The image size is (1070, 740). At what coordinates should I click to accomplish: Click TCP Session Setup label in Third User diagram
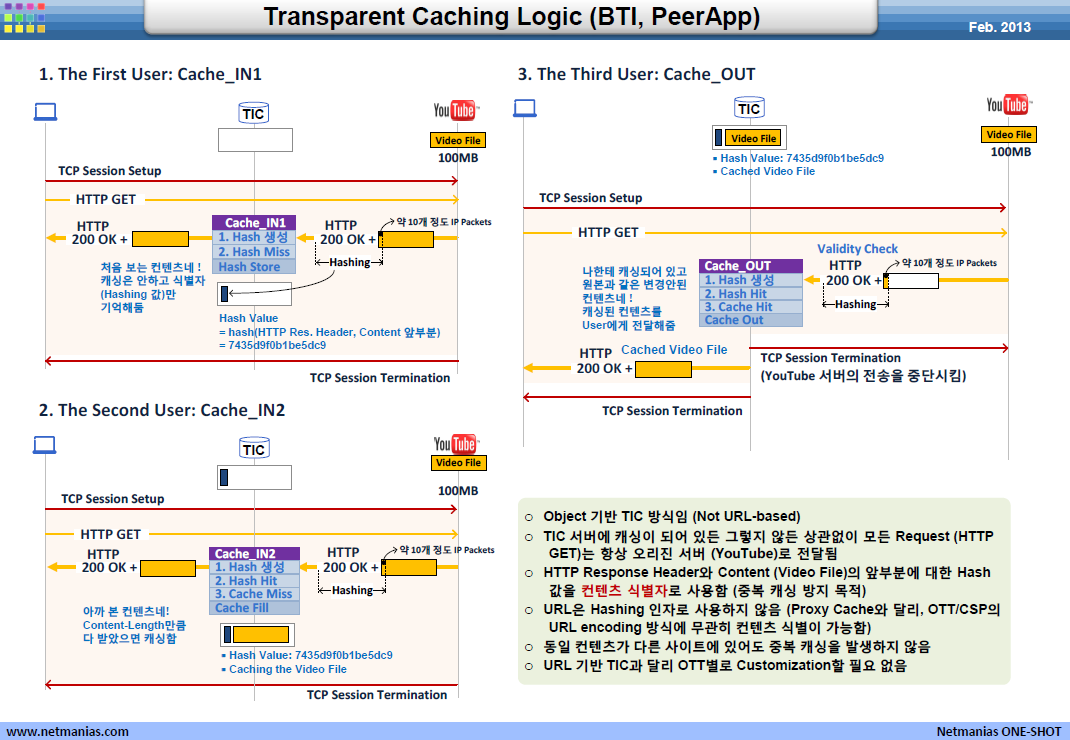coord(590,197)
